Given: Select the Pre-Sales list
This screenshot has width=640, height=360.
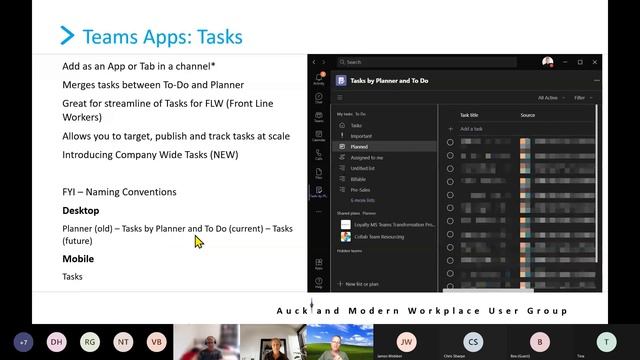Looking at the screenshot, I should tap(385, 190).
